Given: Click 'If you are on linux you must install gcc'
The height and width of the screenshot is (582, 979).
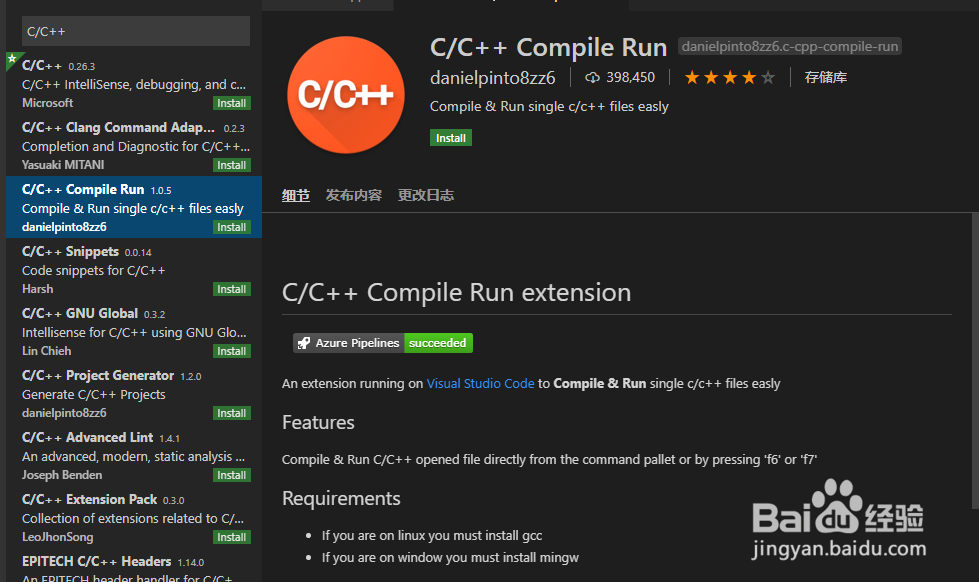Looking at the screenshot, I should pyautogui.click(x=431, y=536).
